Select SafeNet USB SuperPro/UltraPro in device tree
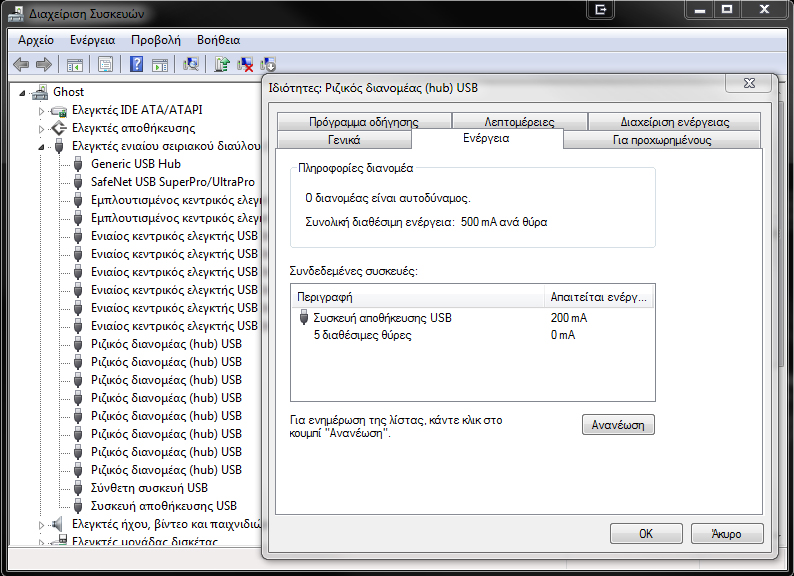794x576 pixels. 172,182
